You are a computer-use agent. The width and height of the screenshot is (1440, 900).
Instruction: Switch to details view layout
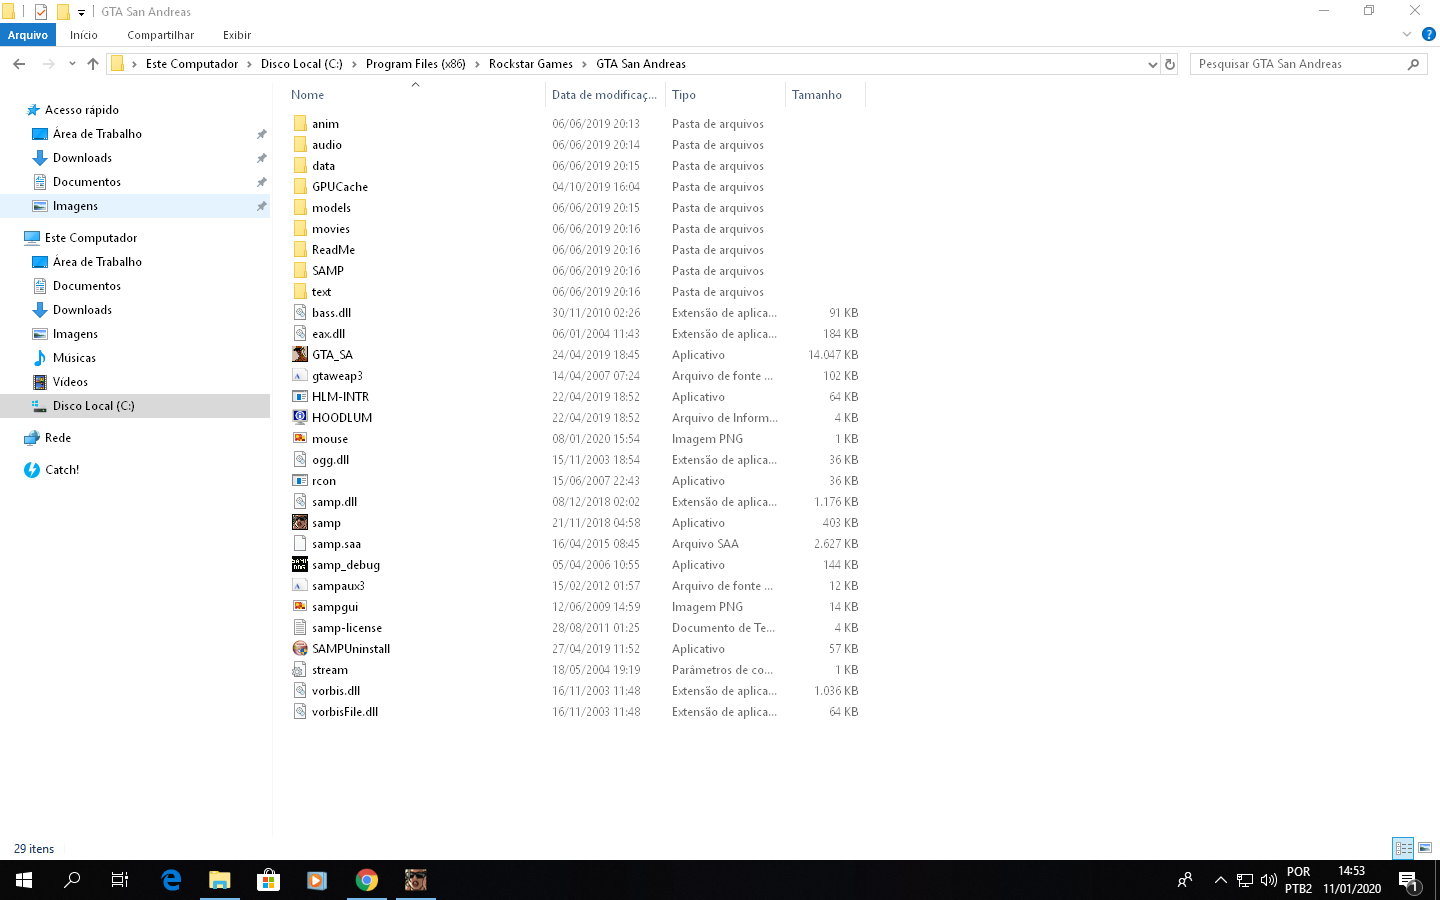(1404, 848)
